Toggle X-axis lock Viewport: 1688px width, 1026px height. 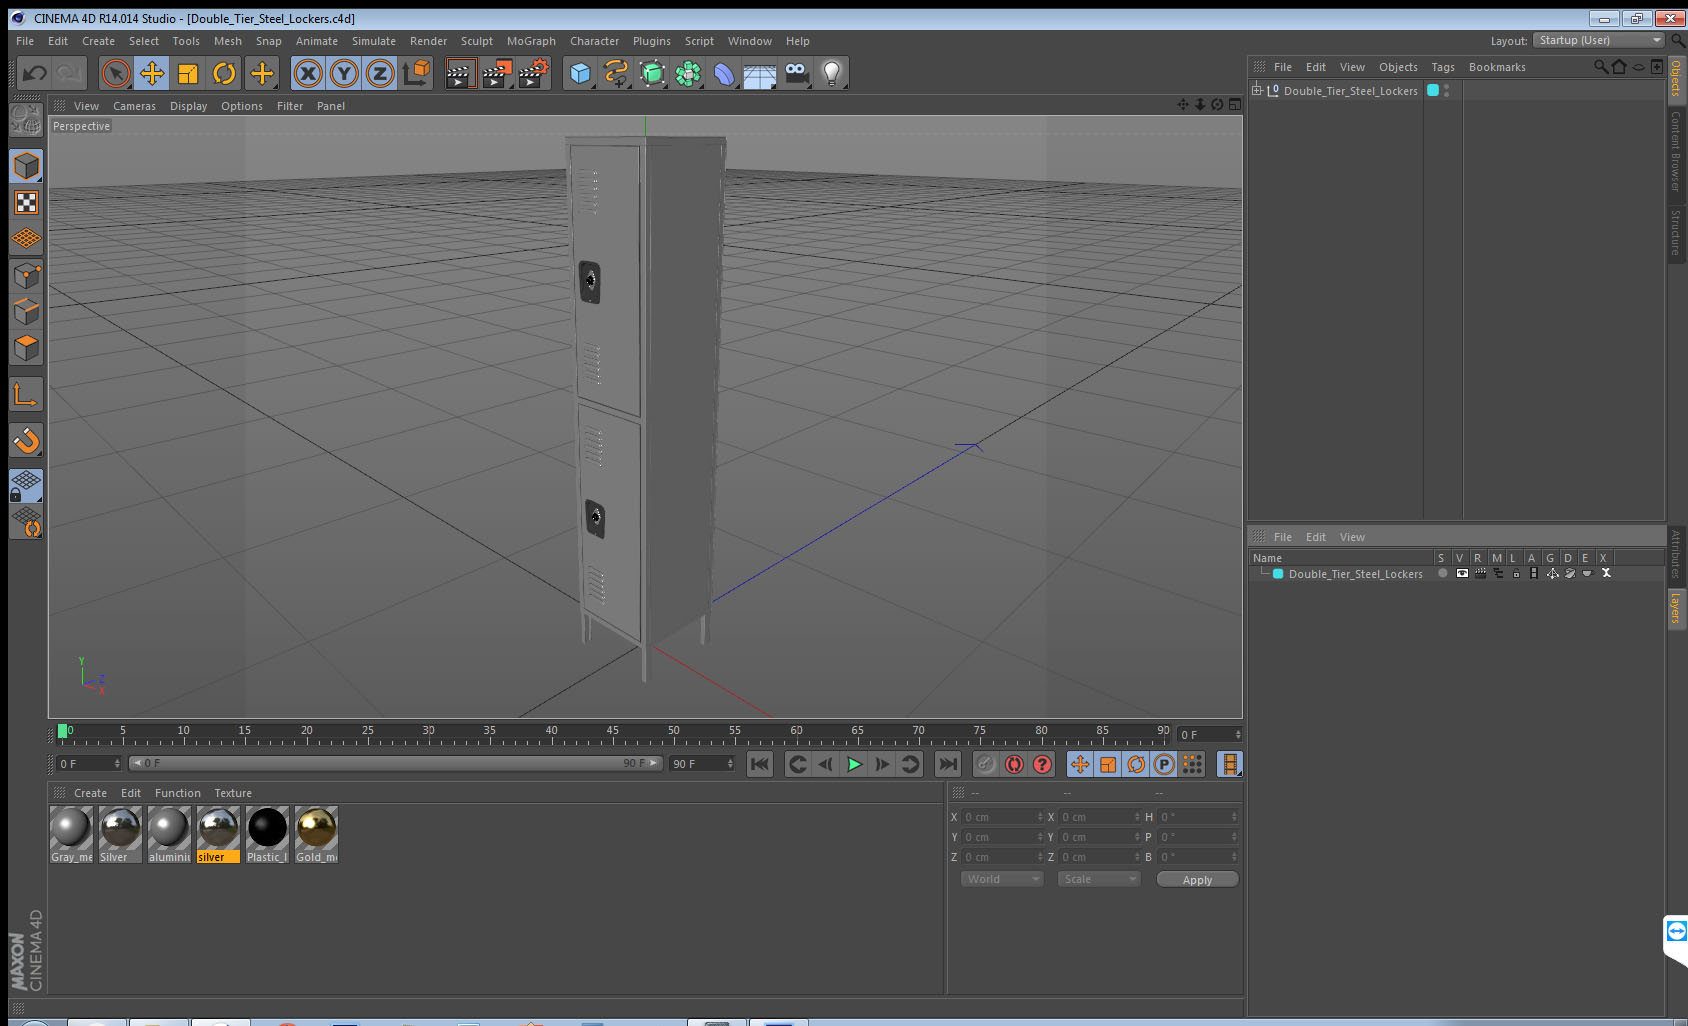[x=308, y=73]
